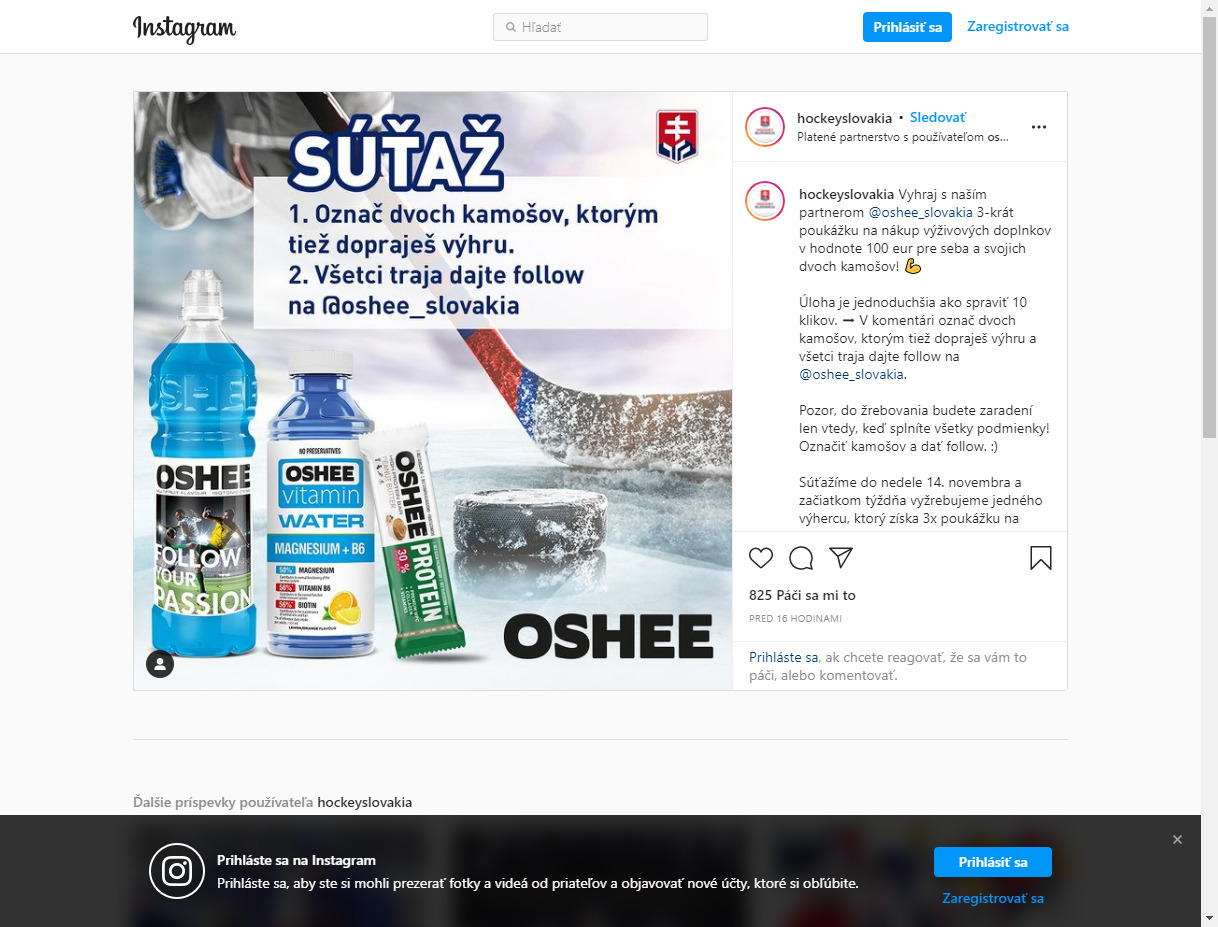Viewport: 1218px width, 927px height.
Task: Save post with bookmark icon
Action: 1041,558
